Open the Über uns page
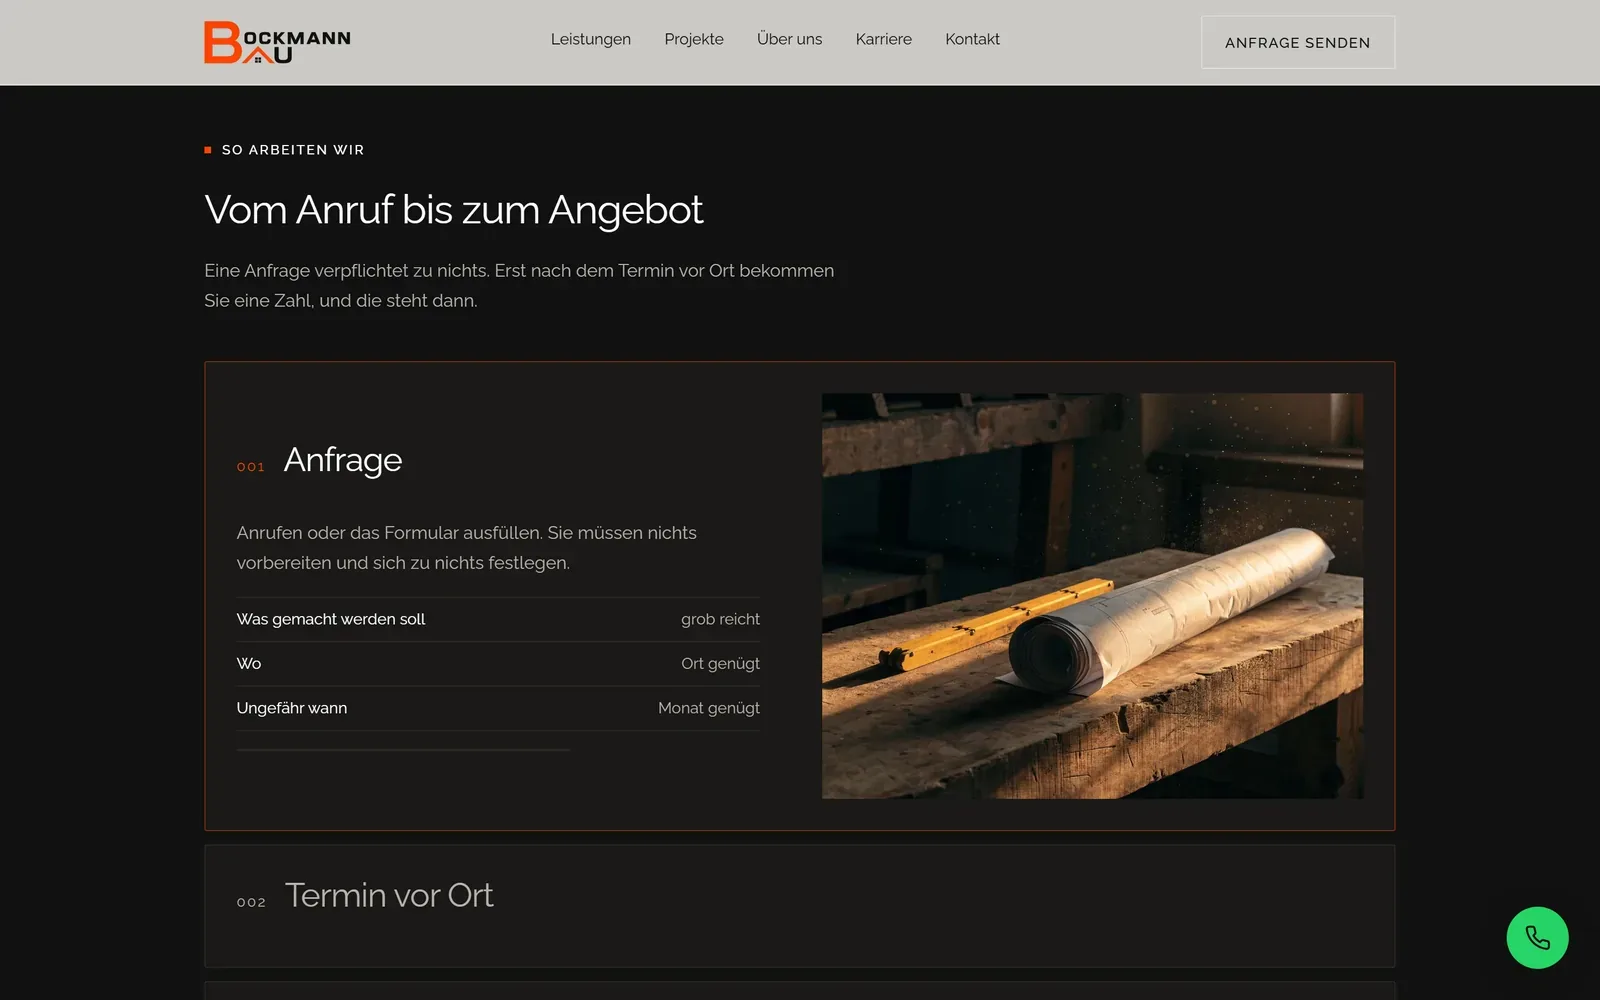 pos(789,39)
